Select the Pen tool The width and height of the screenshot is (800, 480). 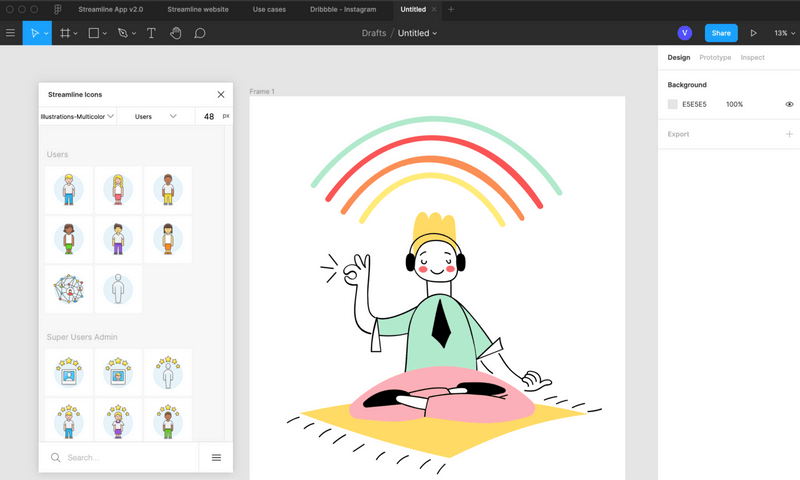point(122,33)
